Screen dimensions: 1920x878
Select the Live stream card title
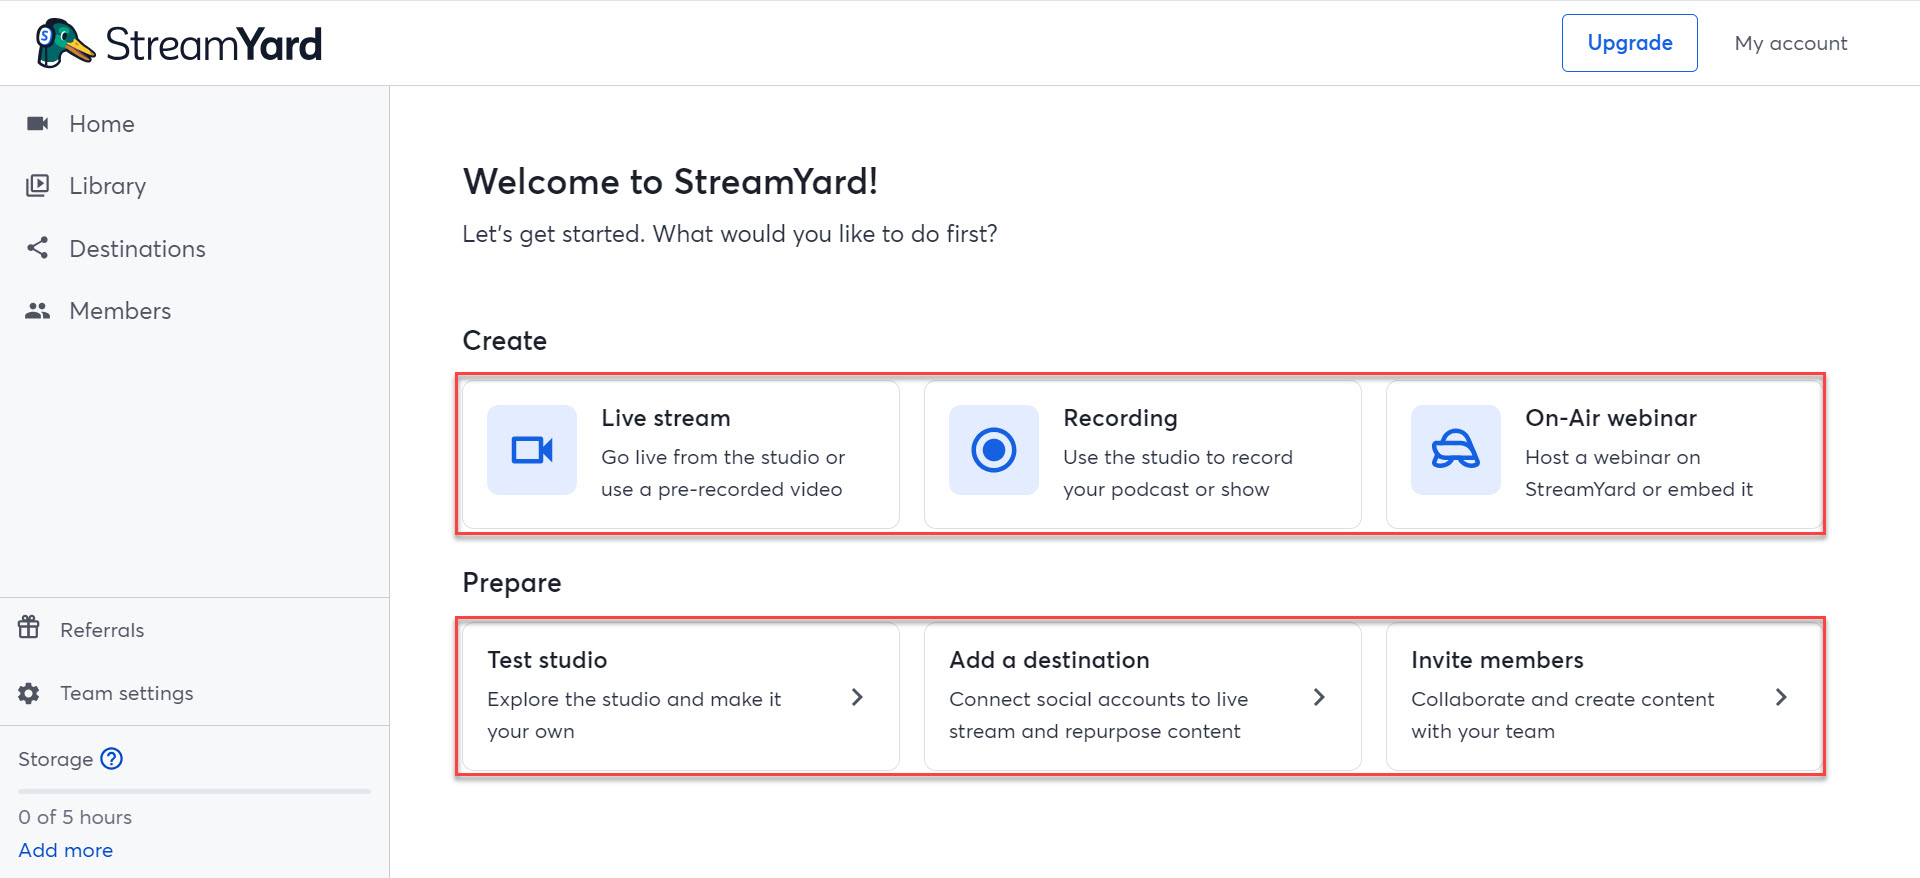tap(666, 418)
